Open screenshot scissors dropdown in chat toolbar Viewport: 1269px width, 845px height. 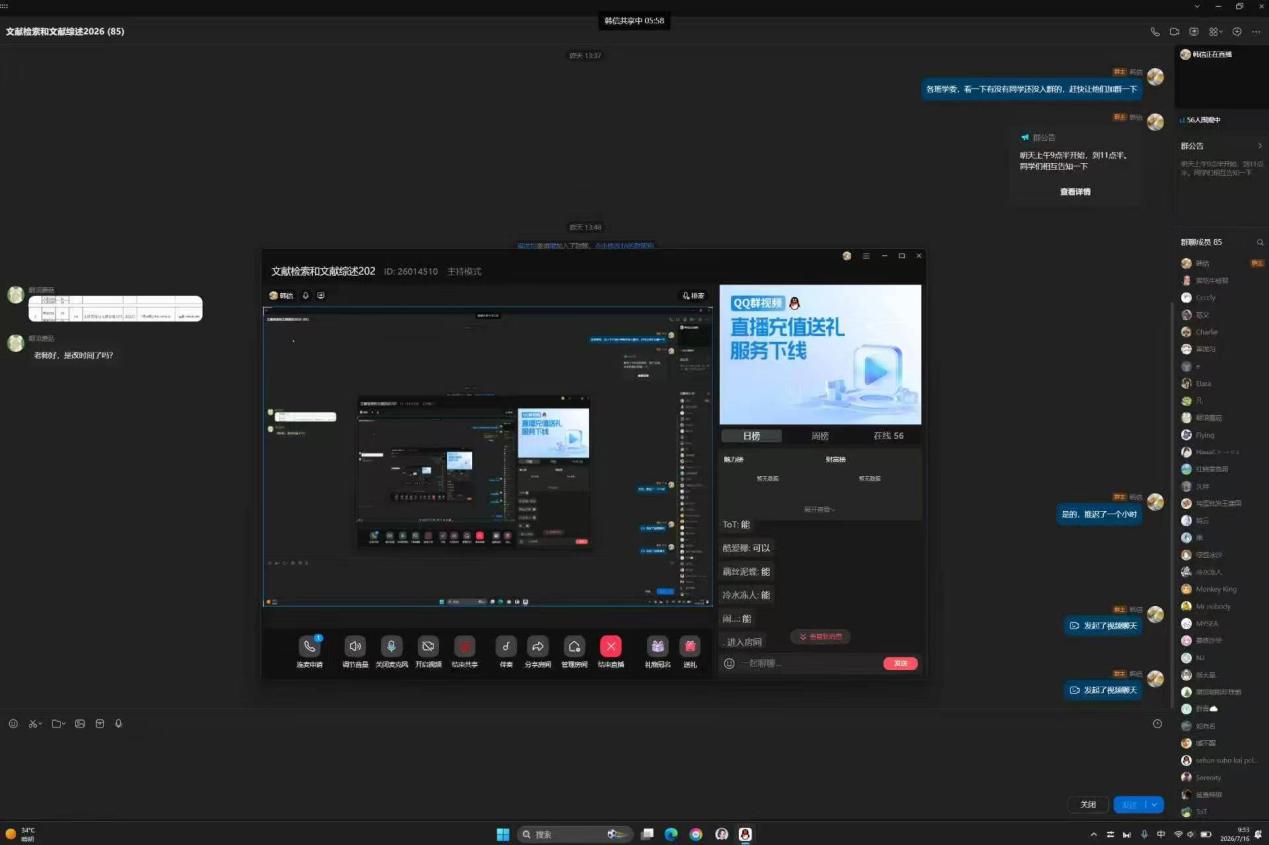click(x=41, y=723)
